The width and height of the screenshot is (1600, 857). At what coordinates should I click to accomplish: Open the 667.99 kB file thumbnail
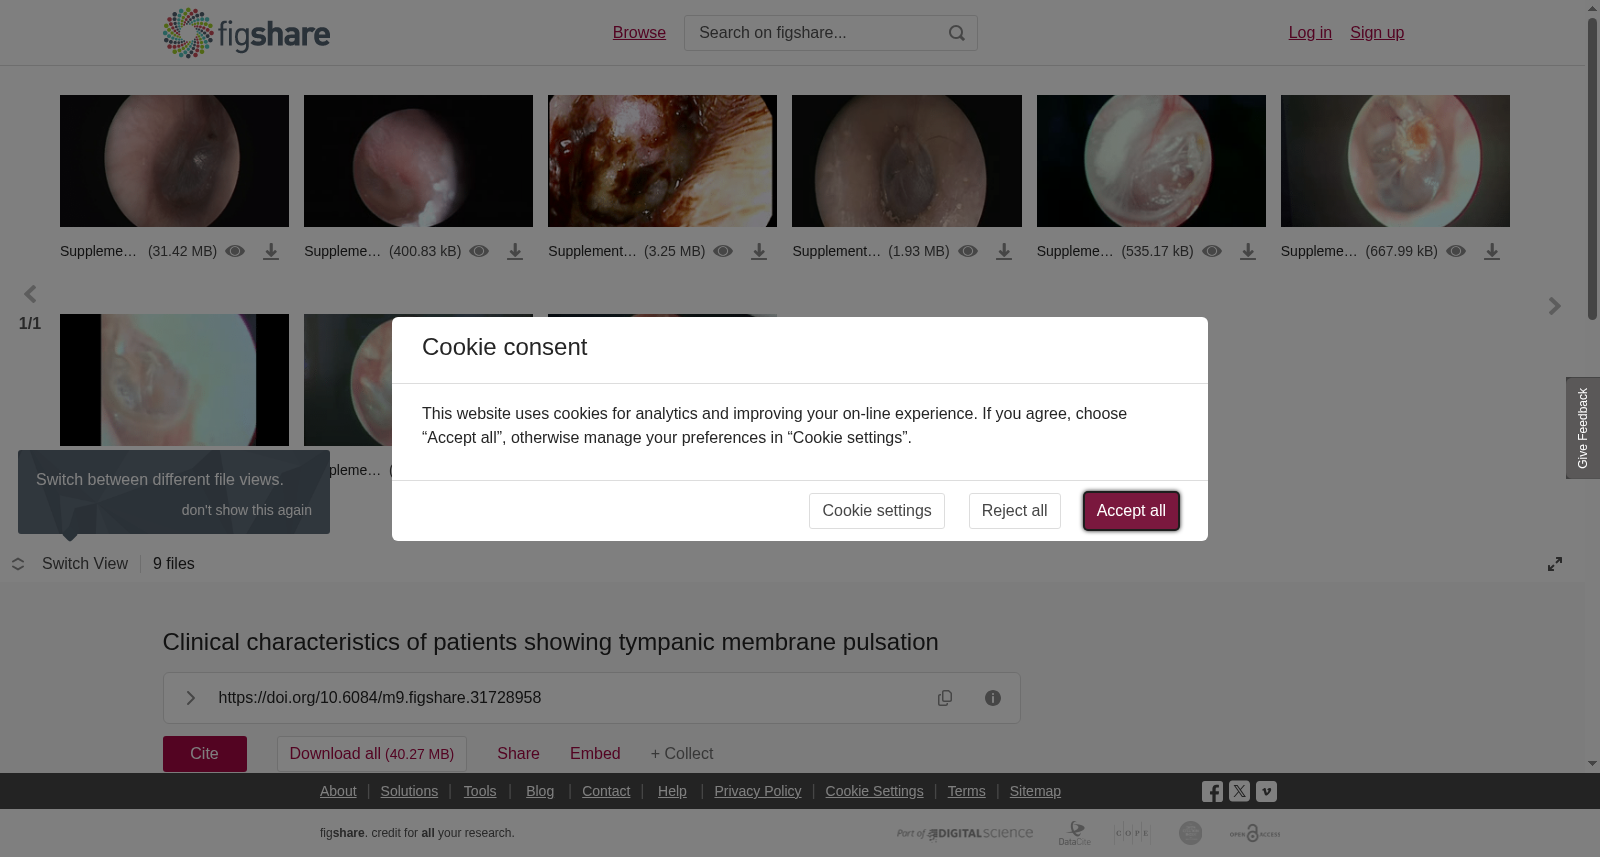point(1395,161)
